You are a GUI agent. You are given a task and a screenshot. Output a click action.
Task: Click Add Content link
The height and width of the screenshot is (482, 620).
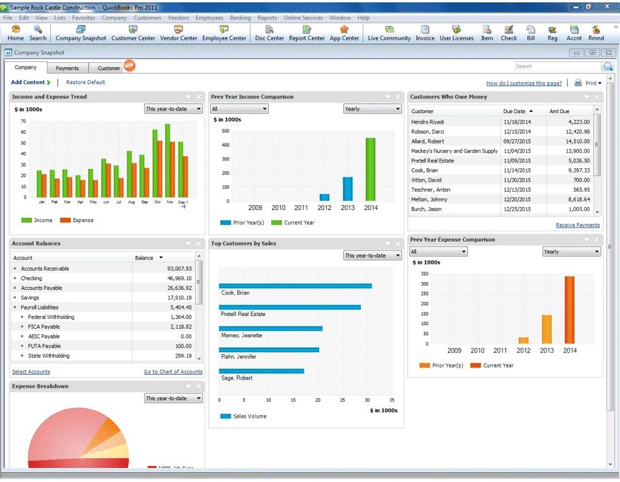coord(30,82)
